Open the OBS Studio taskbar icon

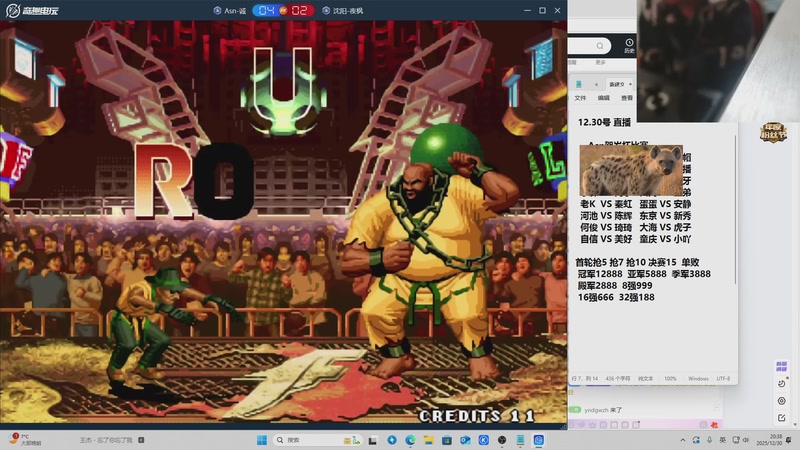[x=502, y=440]
